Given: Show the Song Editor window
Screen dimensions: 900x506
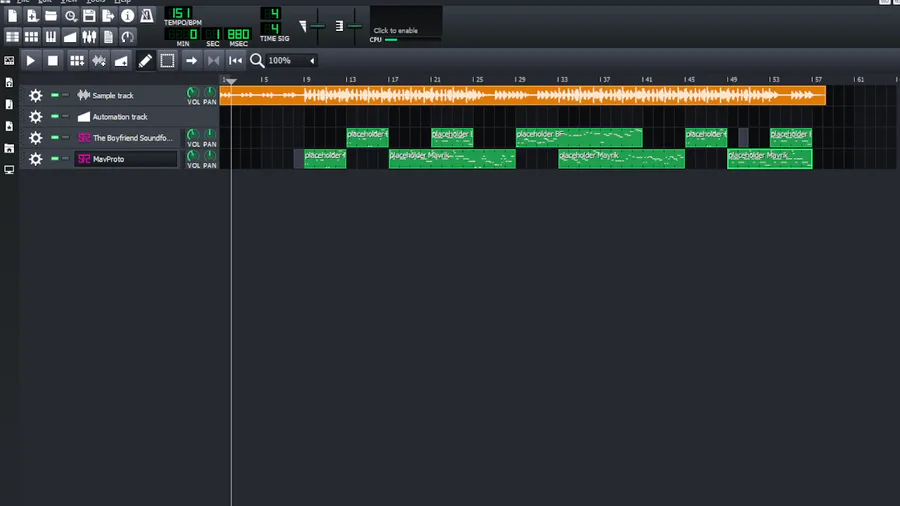Looking at the screenshot, I should pos(13,37).
